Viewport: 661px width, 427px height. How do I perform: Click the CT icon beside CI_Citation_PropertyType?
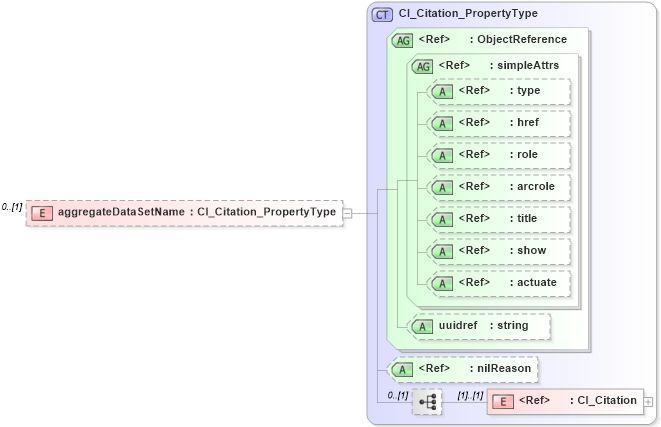382,15
